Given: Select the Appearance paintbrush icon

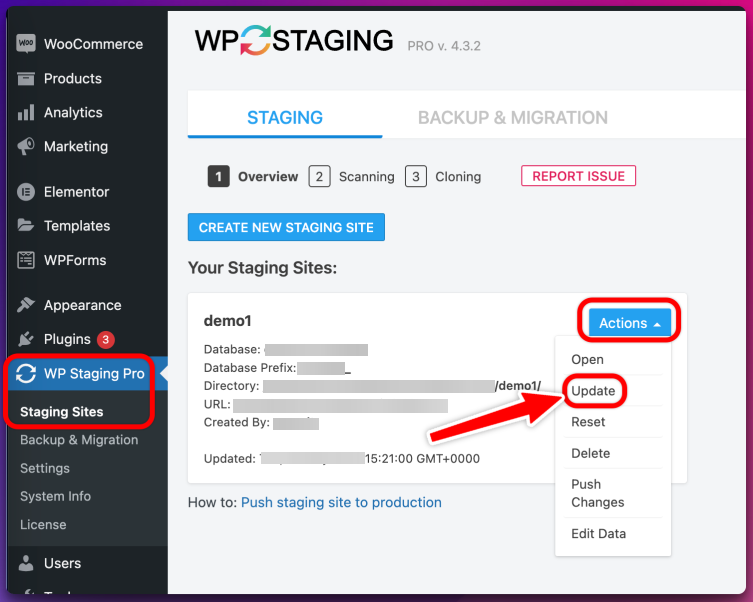Looking at the screenshot, I should (x=26, y=305).
